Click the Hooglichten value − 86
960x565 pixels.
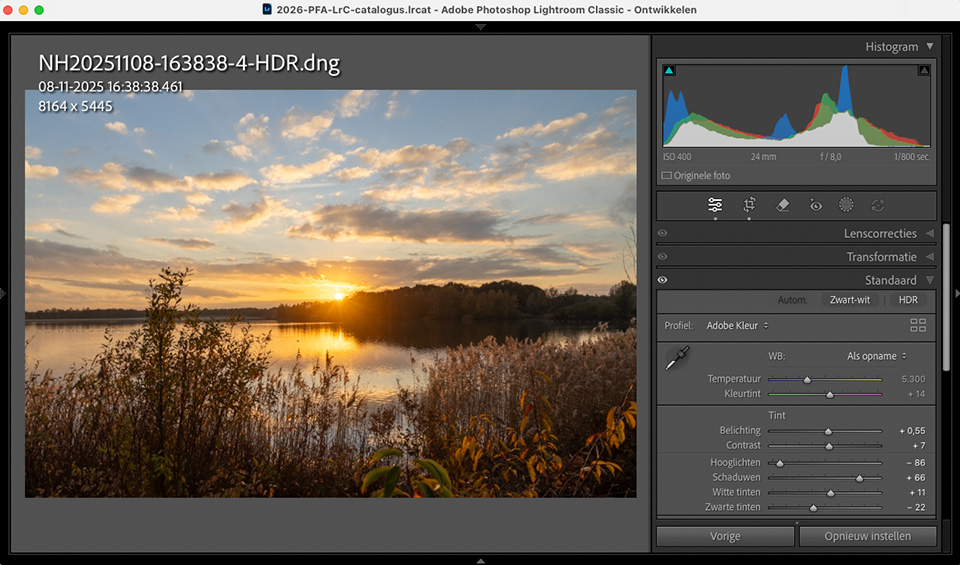916,463
